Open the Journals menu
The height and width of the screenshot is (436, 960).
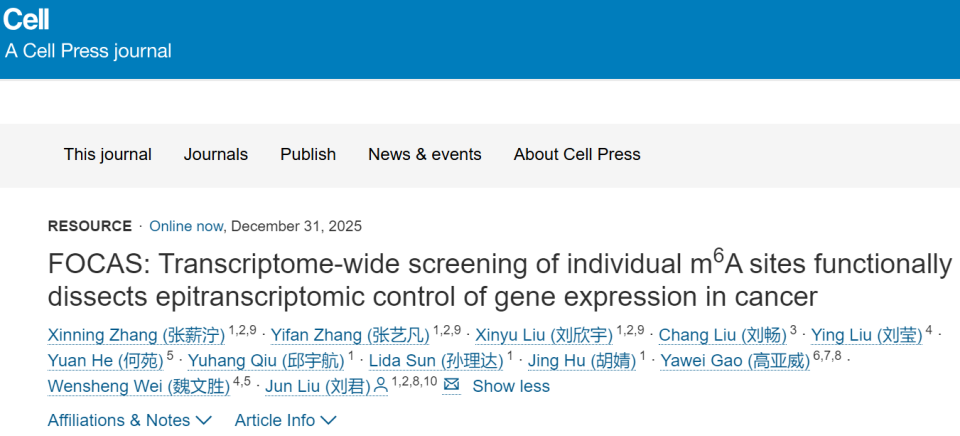click(216, 154)
